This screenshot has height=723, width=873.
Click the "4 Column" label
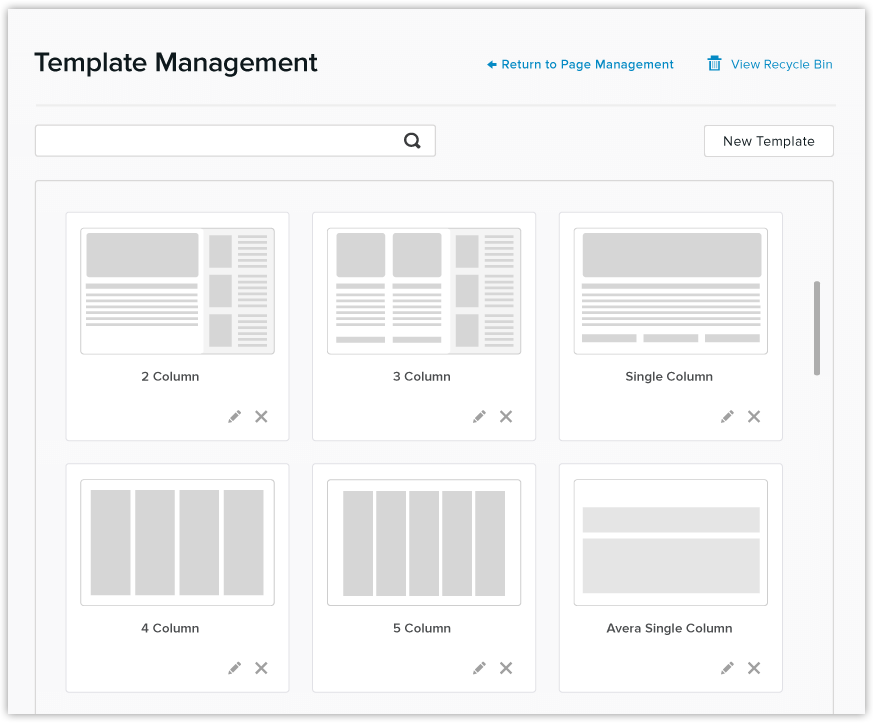point(170,628)
